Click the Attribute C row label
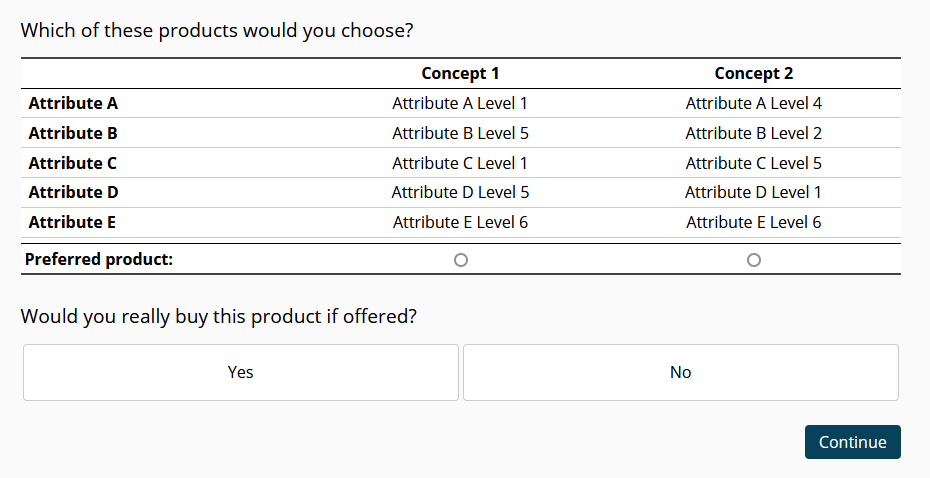 click(x=73, y=163)
